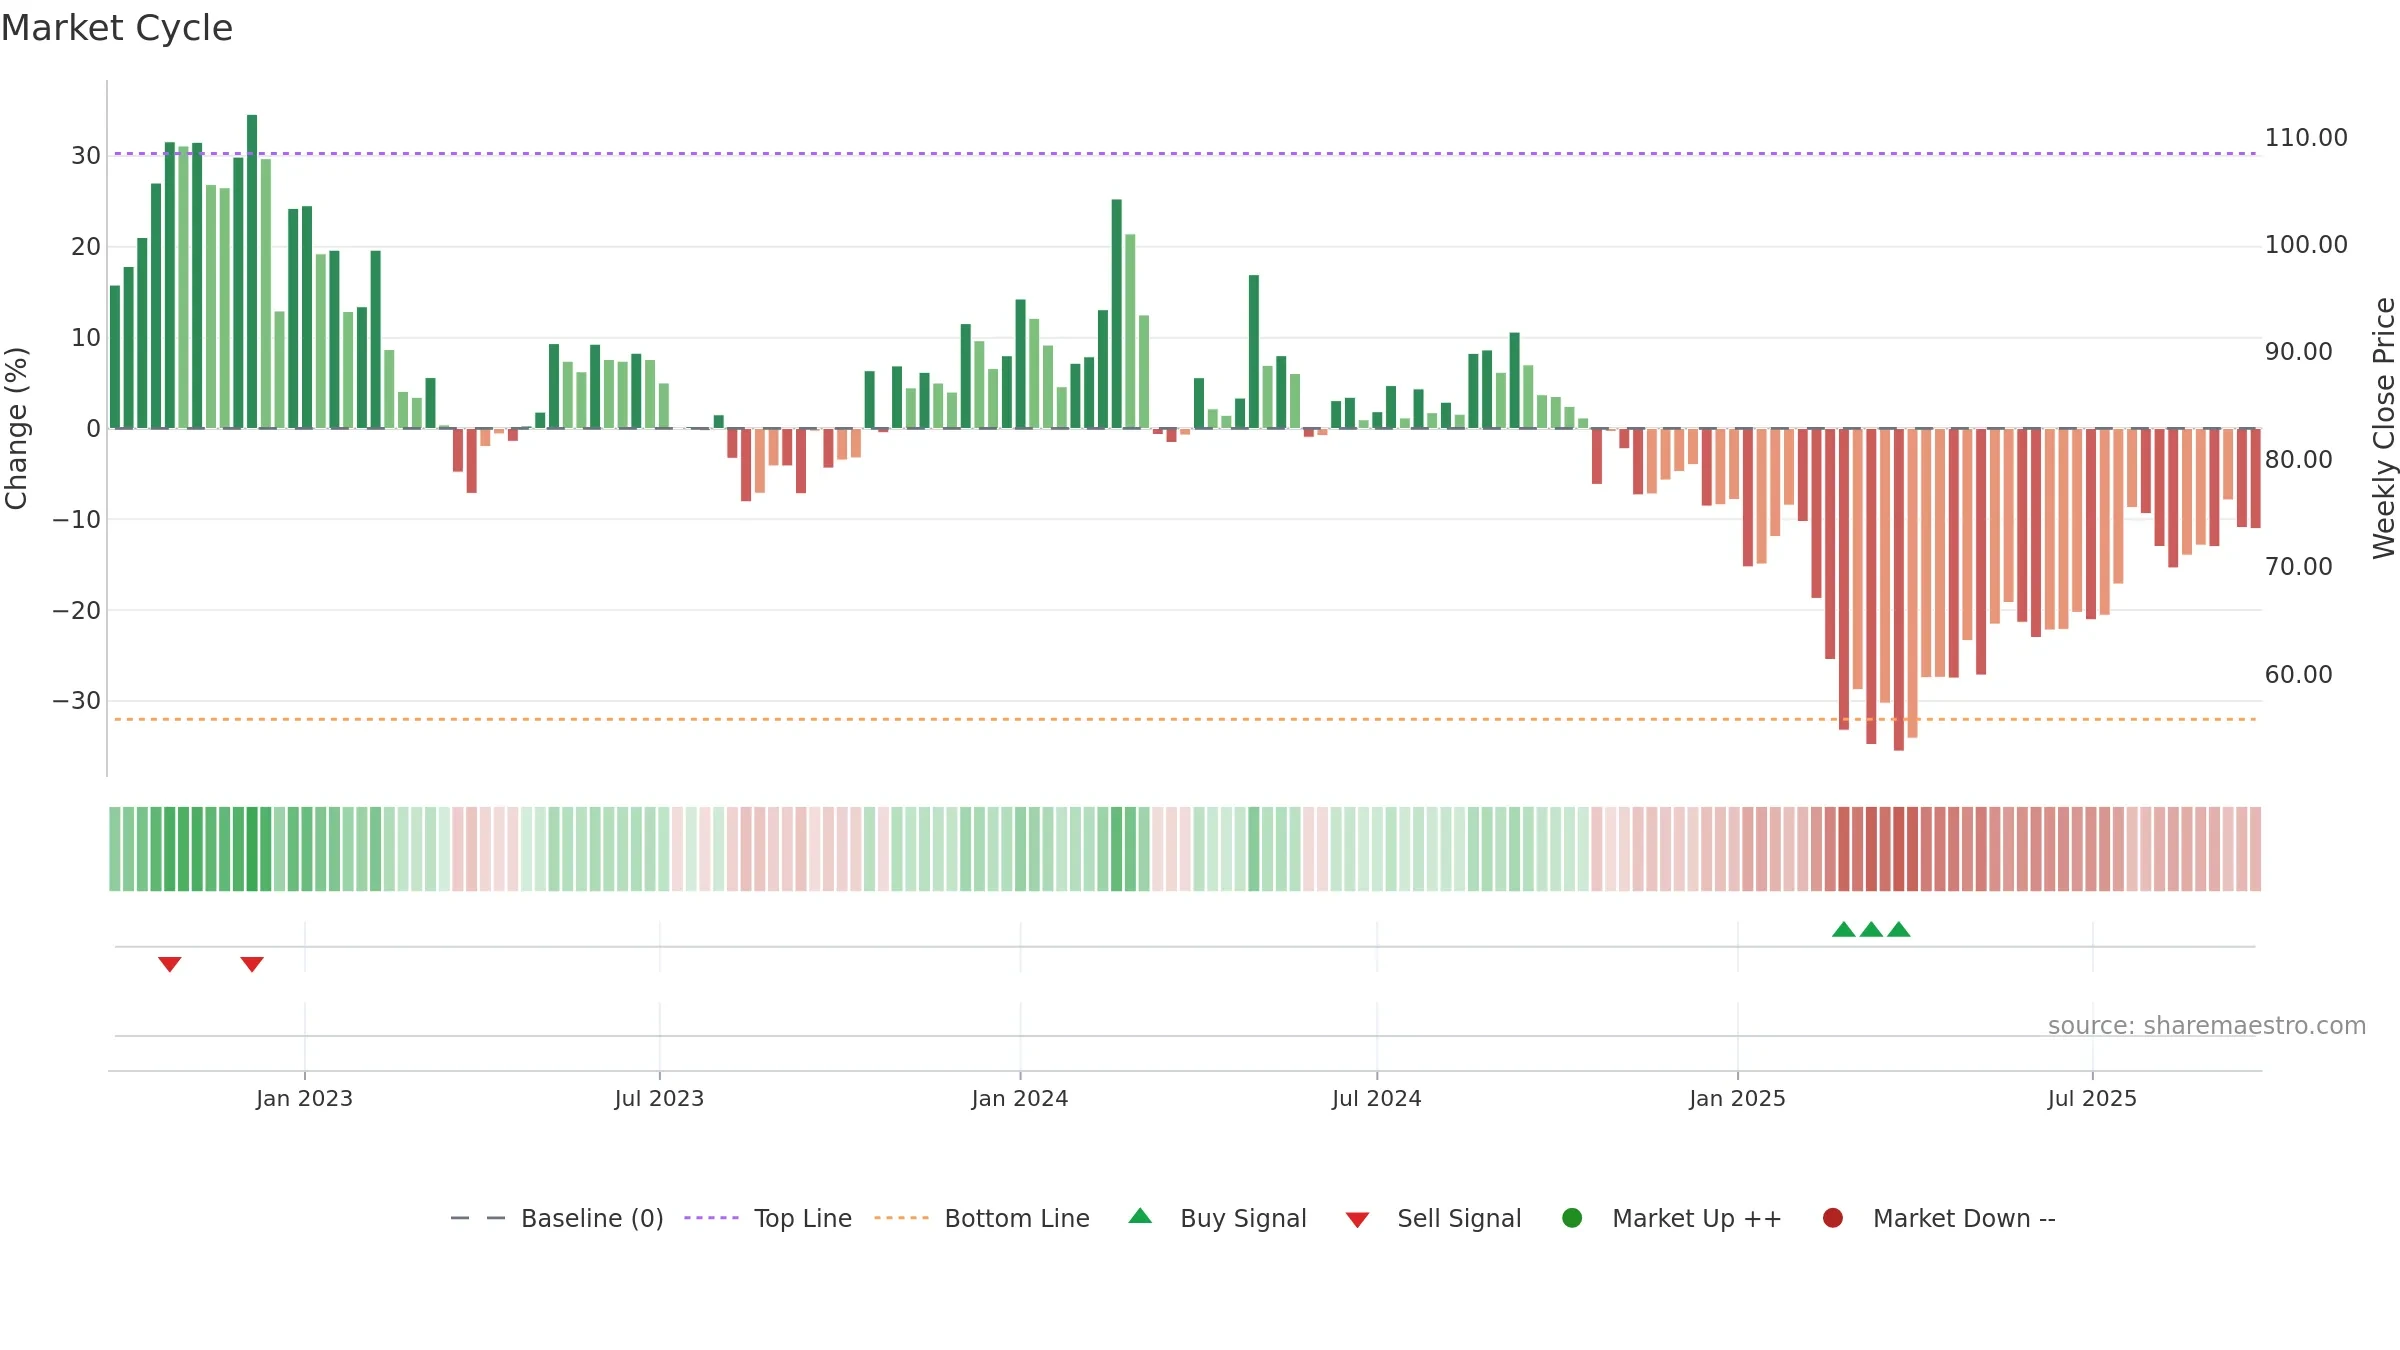Toggle the Top Line legend entry
The width and height of the screenshot is (2400, 1350).
(x=768, y=1218)
